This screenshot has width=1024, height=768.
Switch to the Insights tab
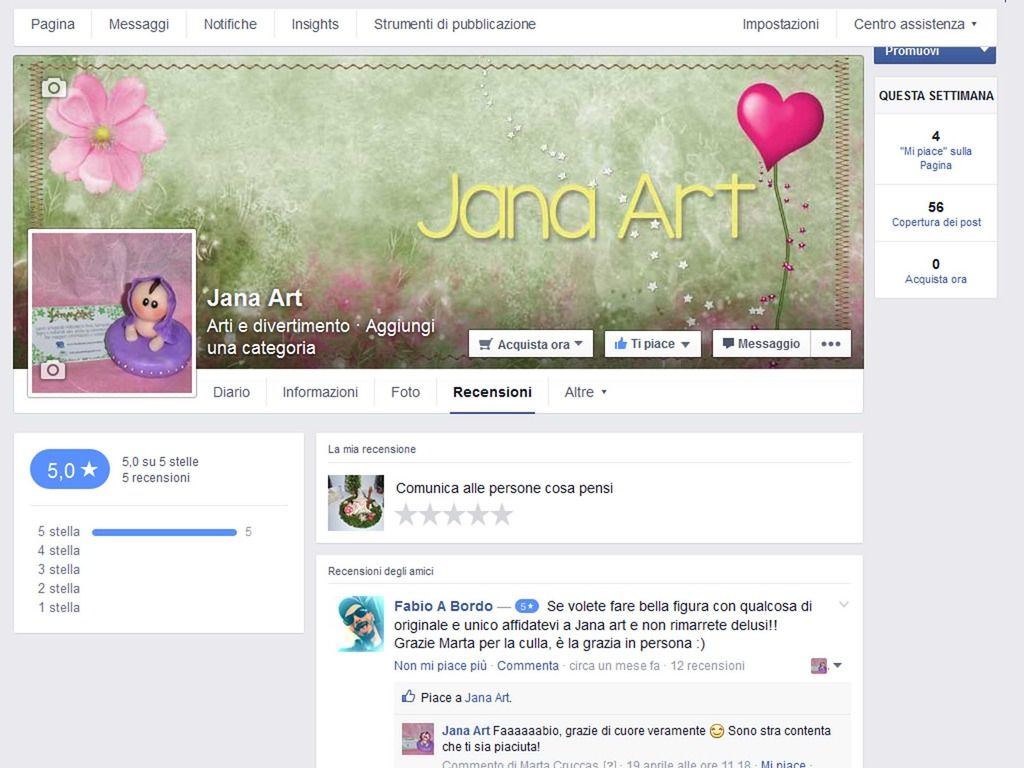(315, 24)
